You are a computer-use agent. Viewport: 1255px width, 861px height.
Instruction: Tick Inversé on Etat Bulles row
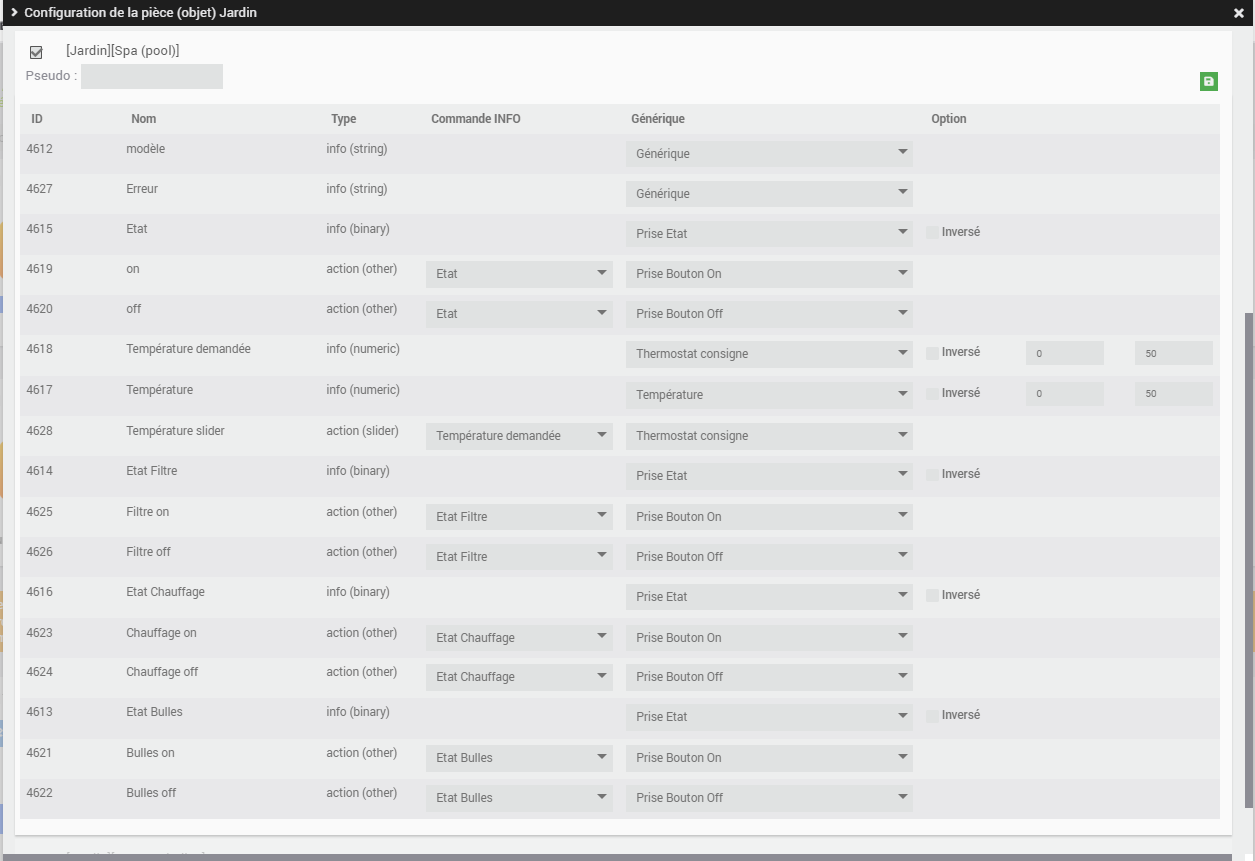click(x=932, y=716)
